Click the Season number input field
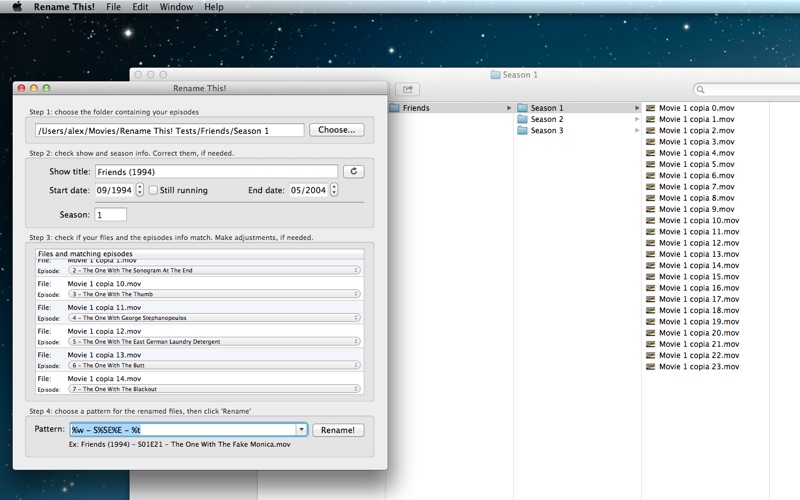Screen dimensions: 800x500 coord(110,214)
